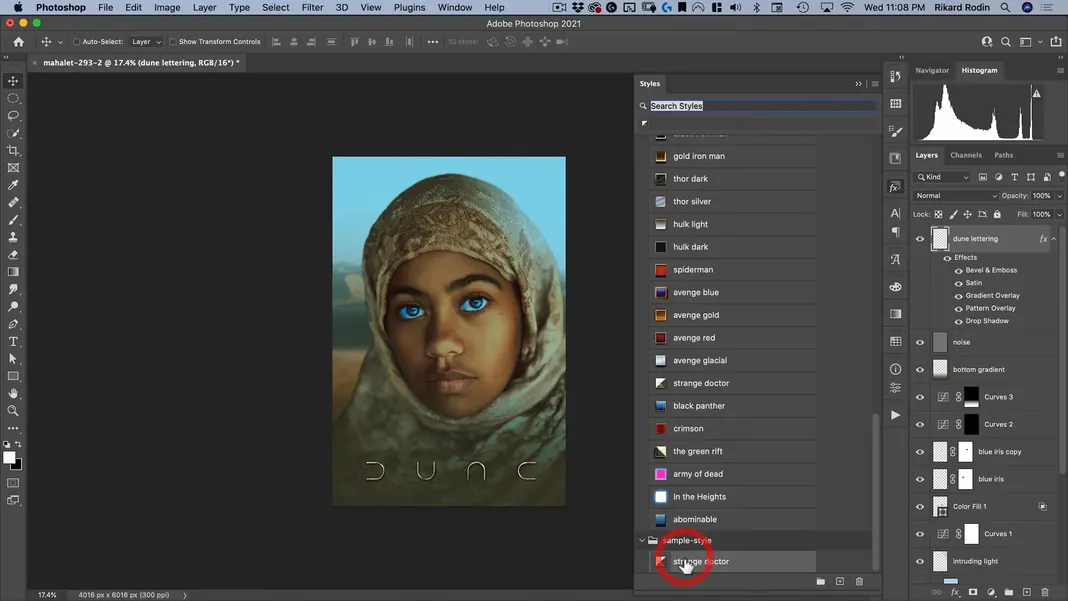
Task: Select the Move tool
Action: [x=13, y=81]
